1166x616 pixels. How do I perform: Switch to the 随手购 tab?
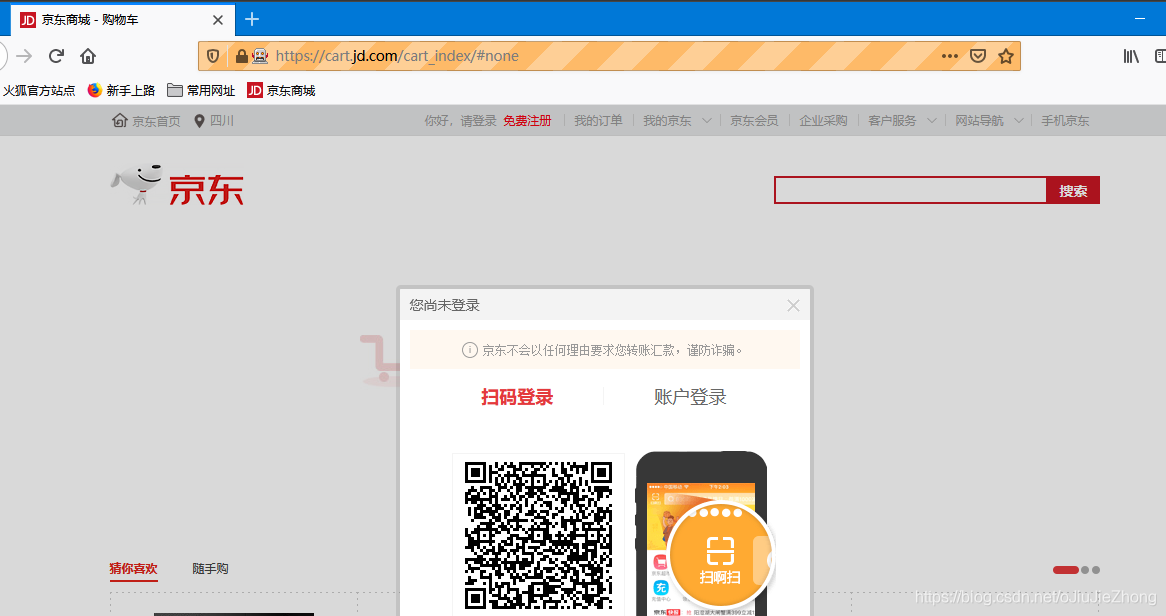point(211,568)
